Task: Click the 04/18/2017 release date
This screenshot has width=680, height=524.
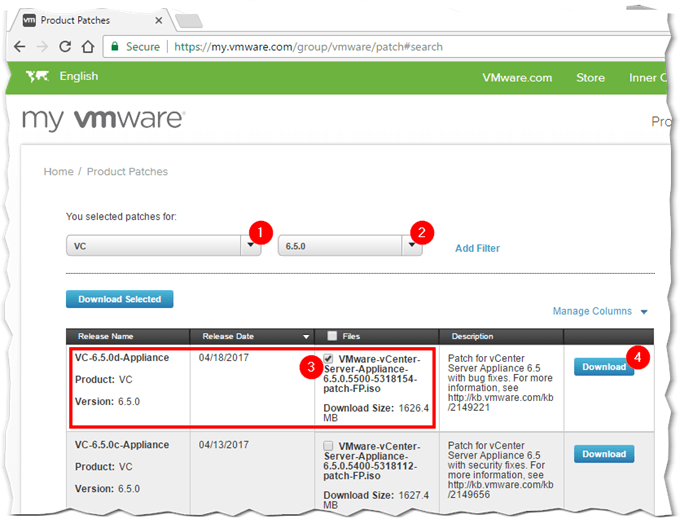Action: click(x=224, y=357)
